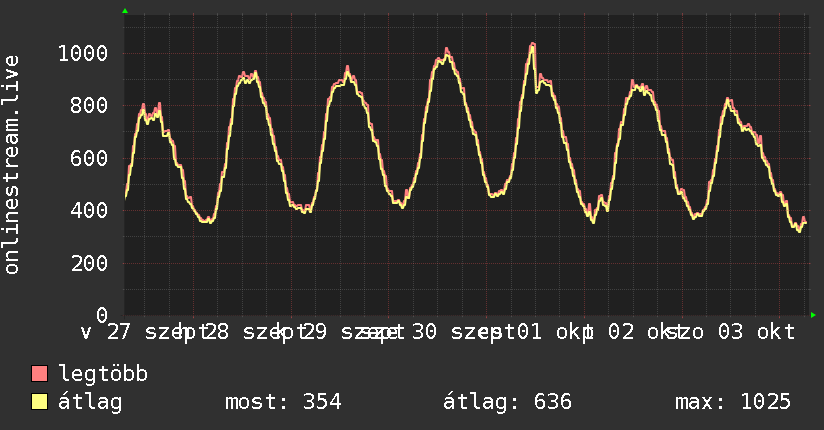The image size is (824, 430).
Task: Click the legtöbb legend label
Action: [103, 373]
